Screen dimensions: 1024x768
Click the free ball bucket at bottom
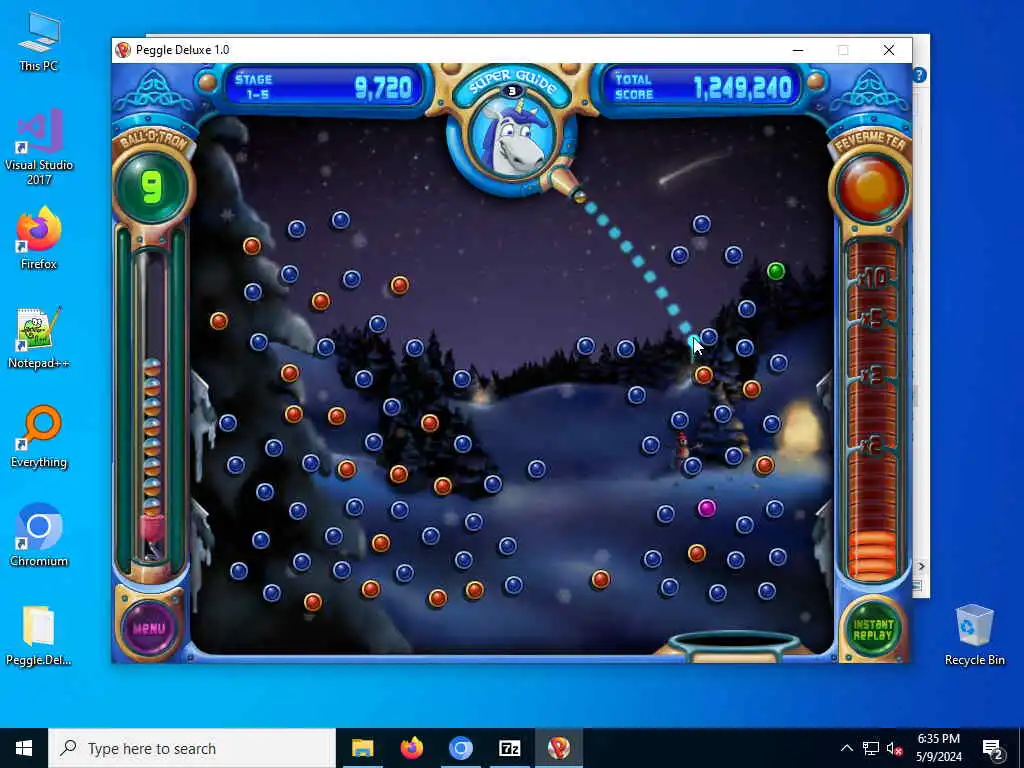click(733, 645)
